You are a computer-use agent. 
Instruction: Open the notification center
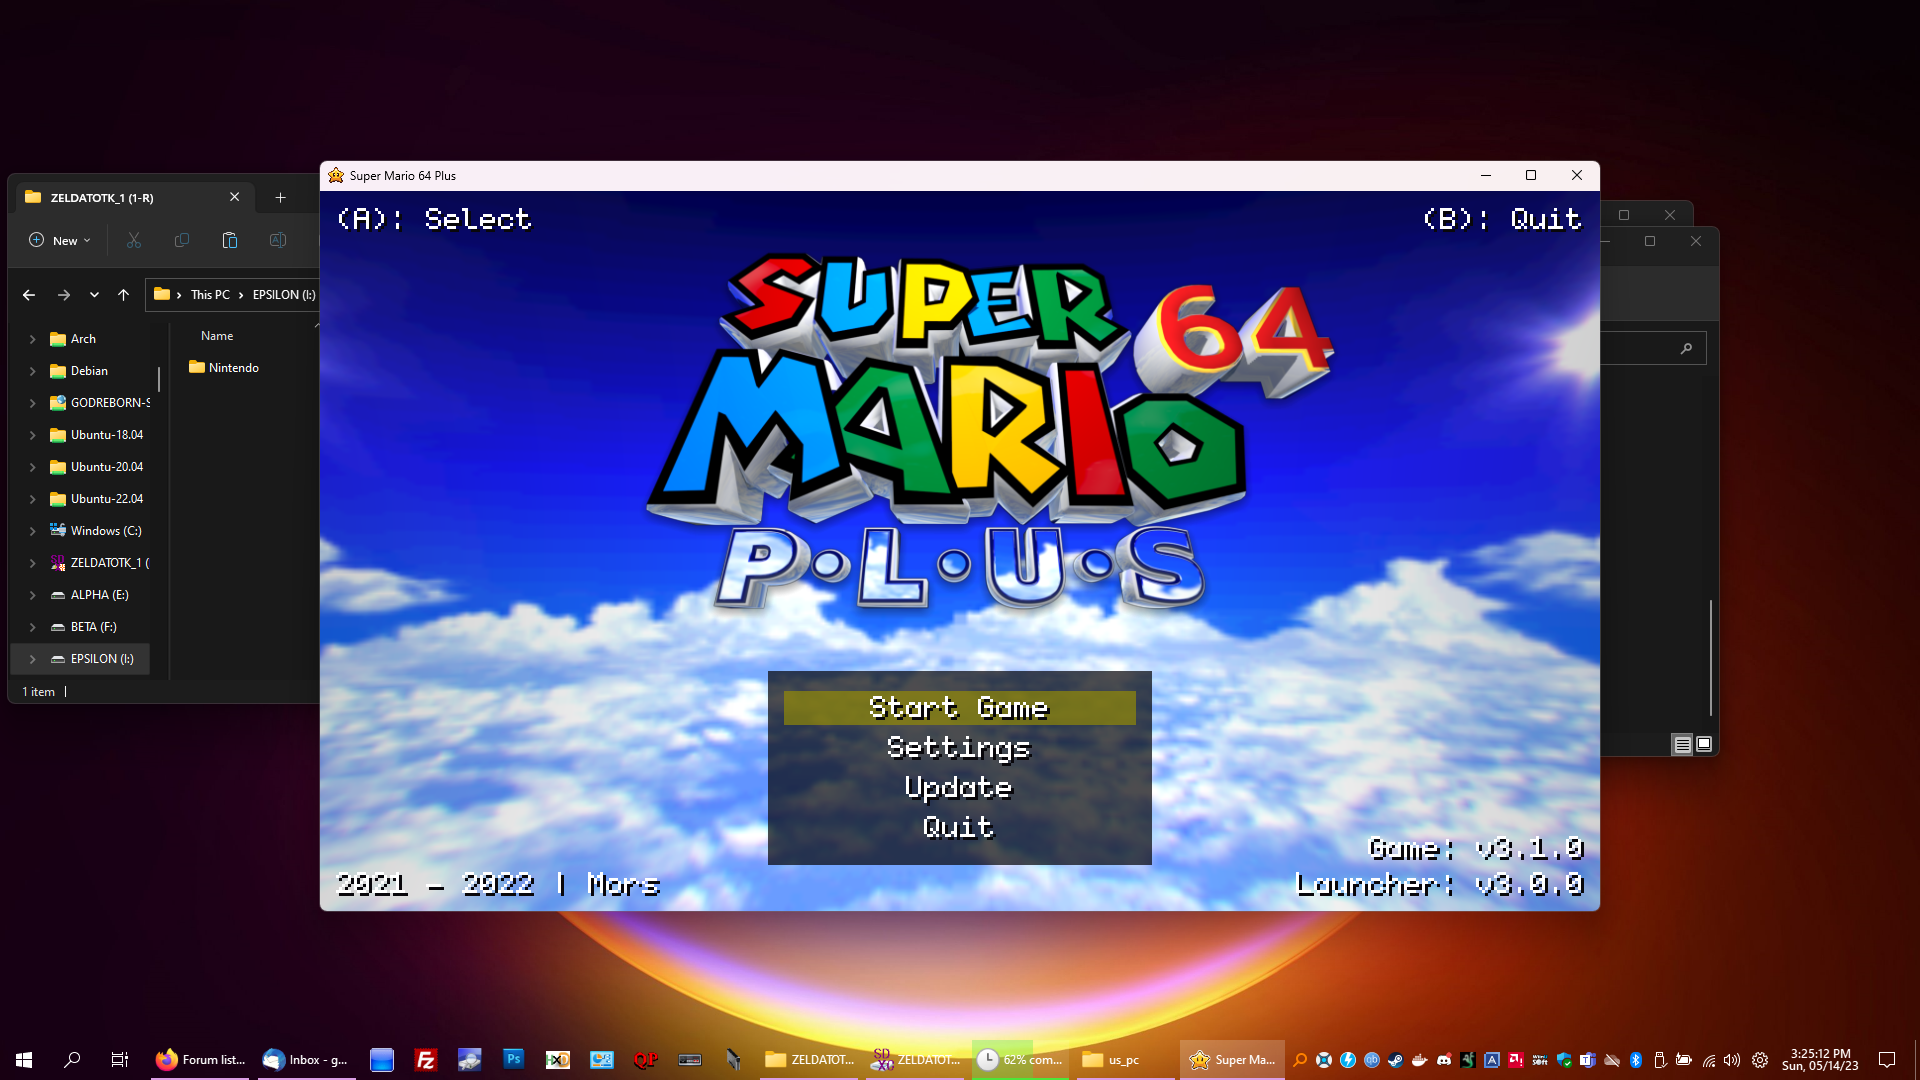1887,1060
